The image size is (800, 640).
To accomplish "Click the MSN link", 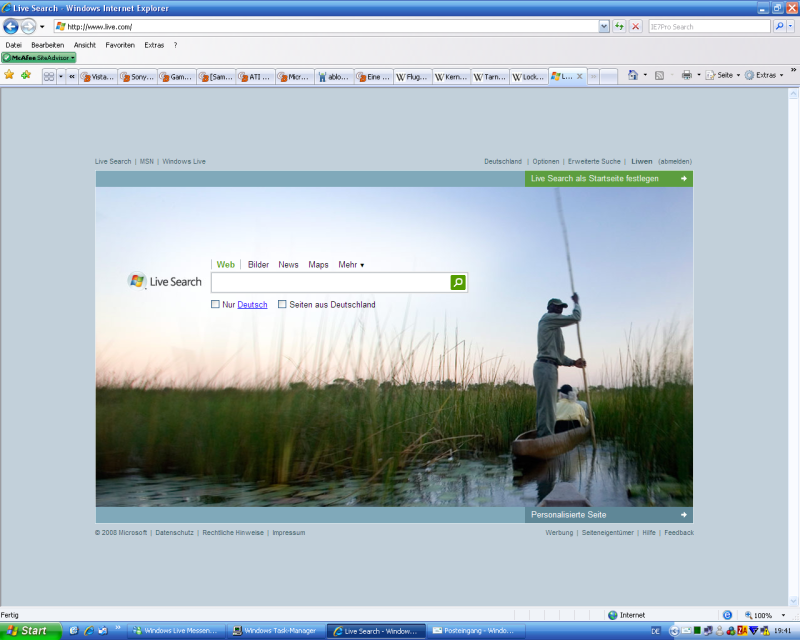I will (x=146, y=161).
